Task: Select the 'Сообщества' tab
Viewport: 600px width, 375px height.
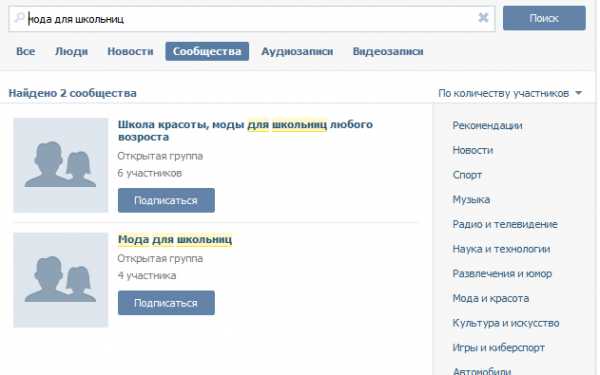Action: tap(207, 51)
